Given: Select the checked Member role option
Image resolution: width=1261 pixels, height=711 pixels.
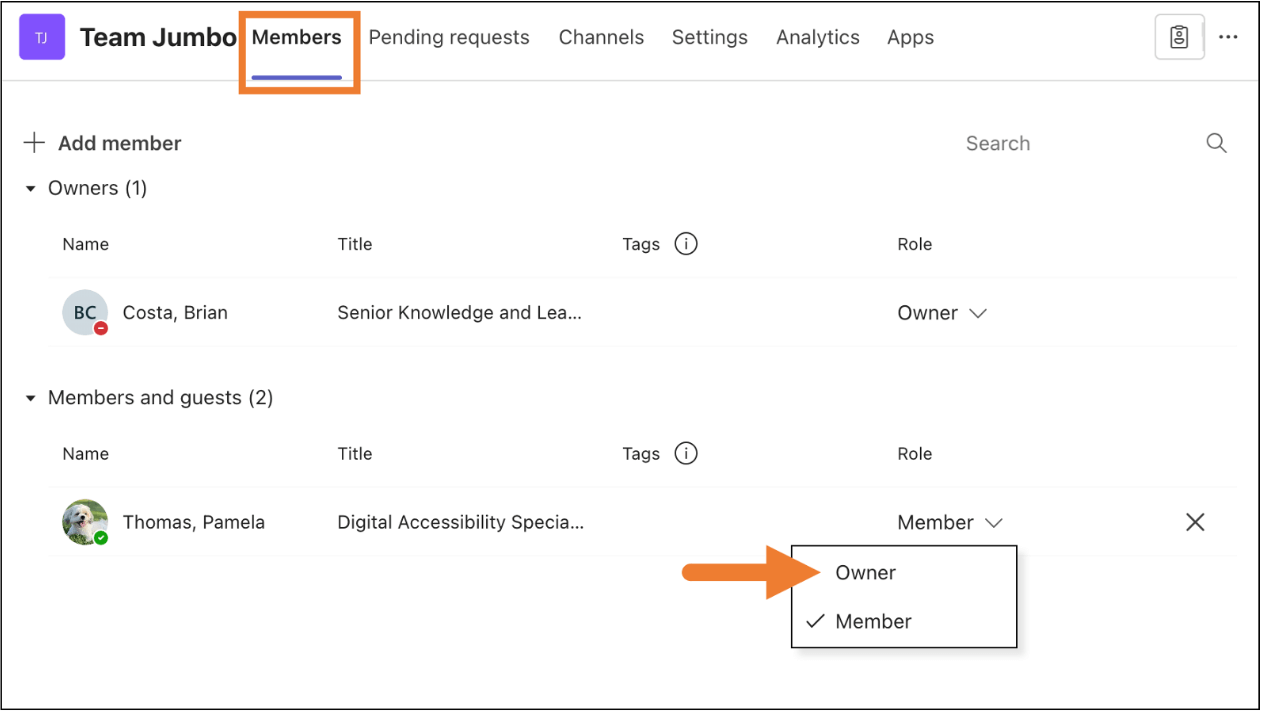Looking at the screenshot, I should [873, 621].
